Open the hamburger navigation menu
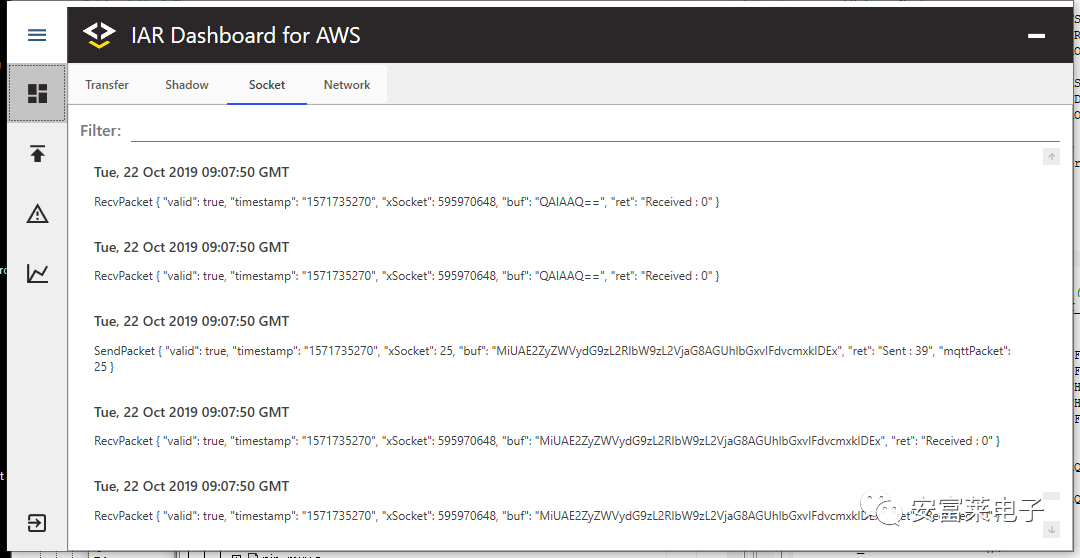The width and height of the screenshot is (1080, 558). pyautogui.click(x=37, y=35)
